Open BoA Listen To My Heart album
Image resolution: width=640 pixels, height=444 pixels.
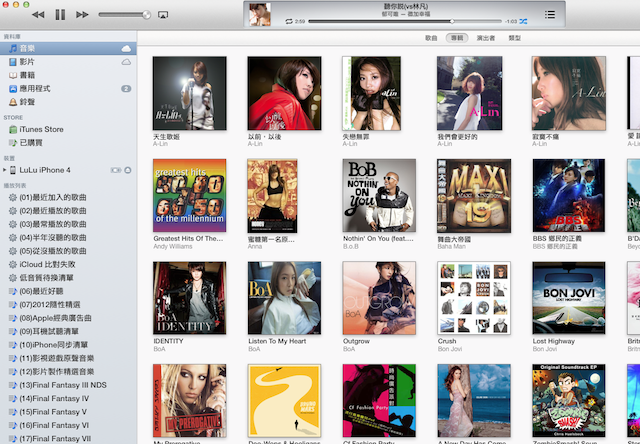[x=284, y=298]
